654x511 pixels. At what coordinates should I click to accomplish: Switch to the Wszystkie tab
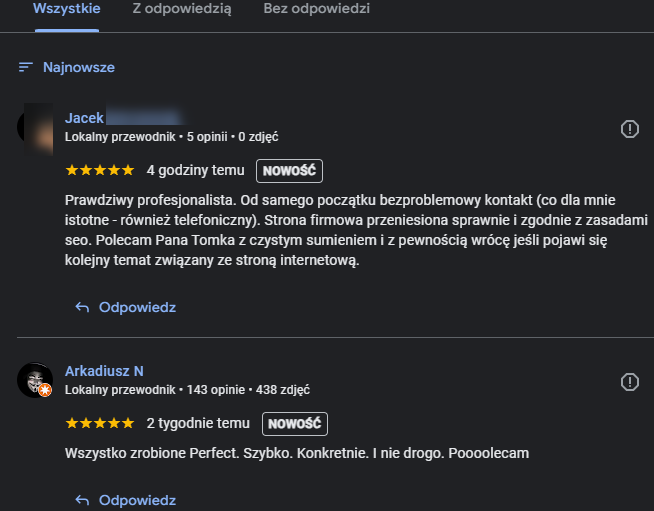pos(67,9)
